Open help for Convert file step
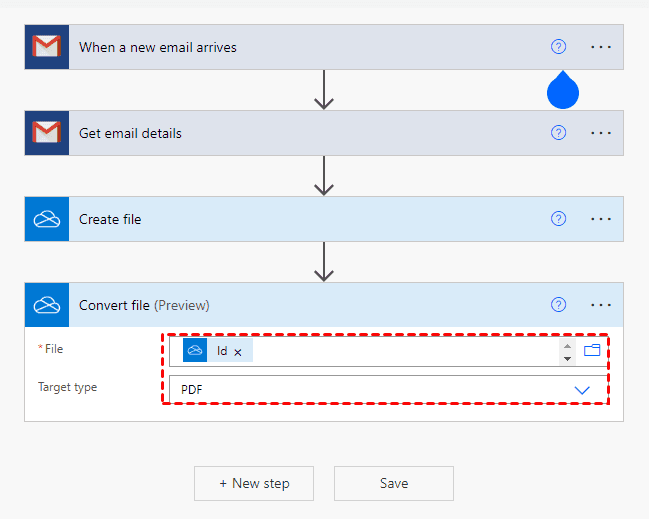 tap(559, 305)
